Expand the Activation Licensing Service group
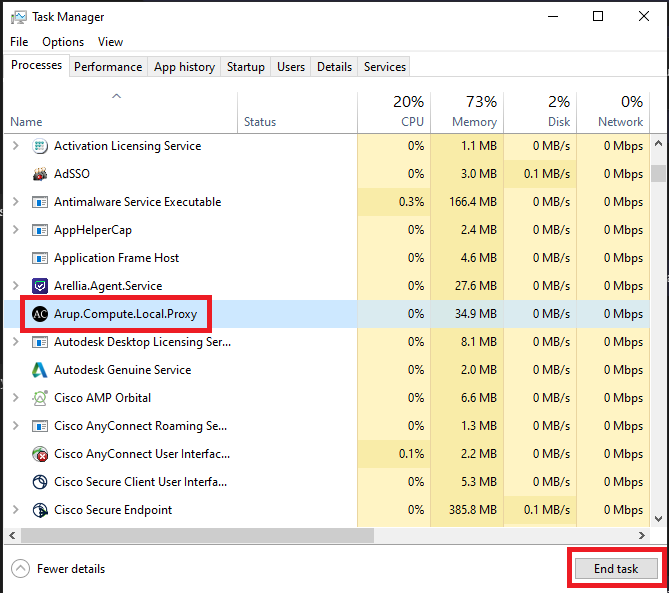669x593 pixels. pos(16,146)
